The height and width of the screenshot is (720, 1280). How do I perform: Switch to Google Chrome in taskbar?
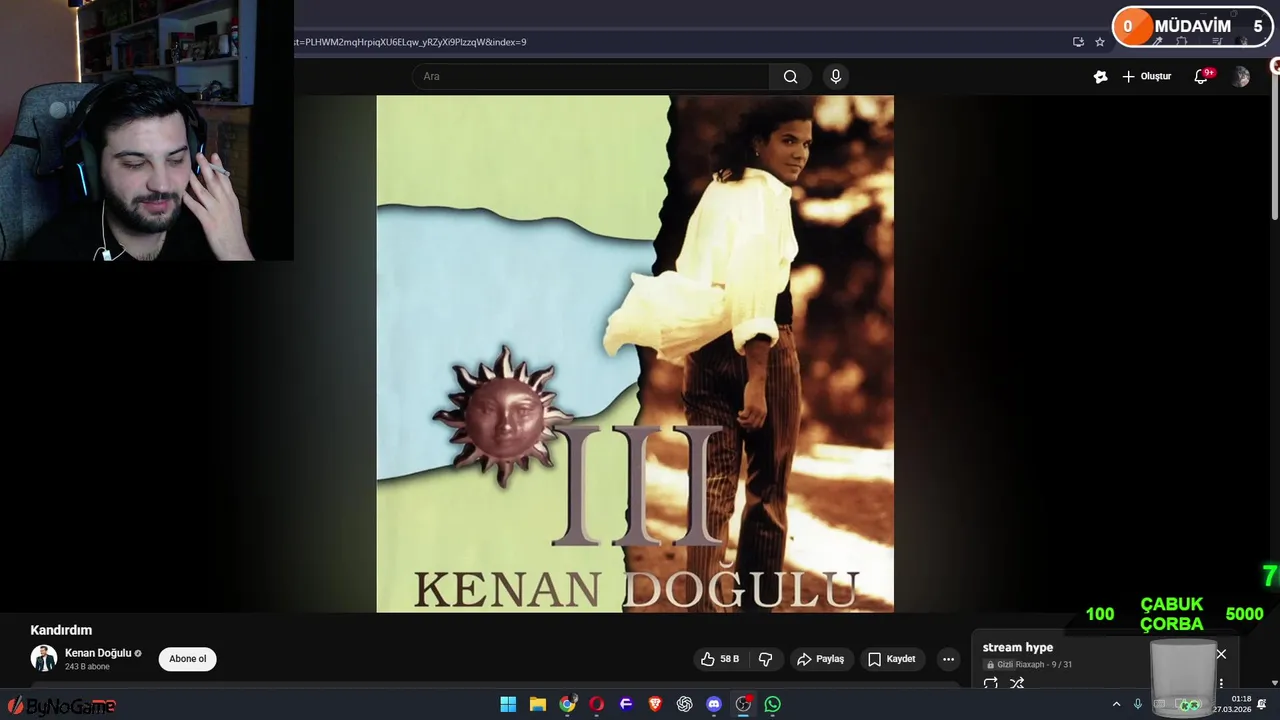(567, 704)
